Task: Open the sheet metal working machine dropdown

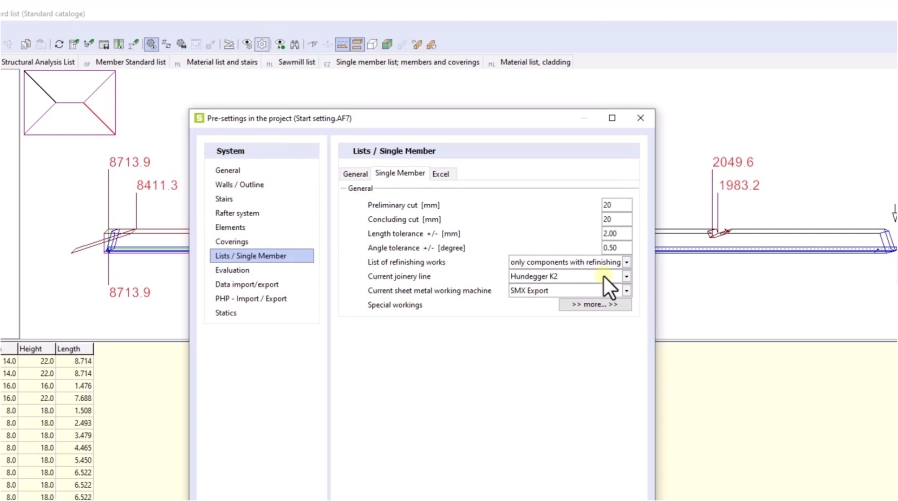Action: pos(626,291)
